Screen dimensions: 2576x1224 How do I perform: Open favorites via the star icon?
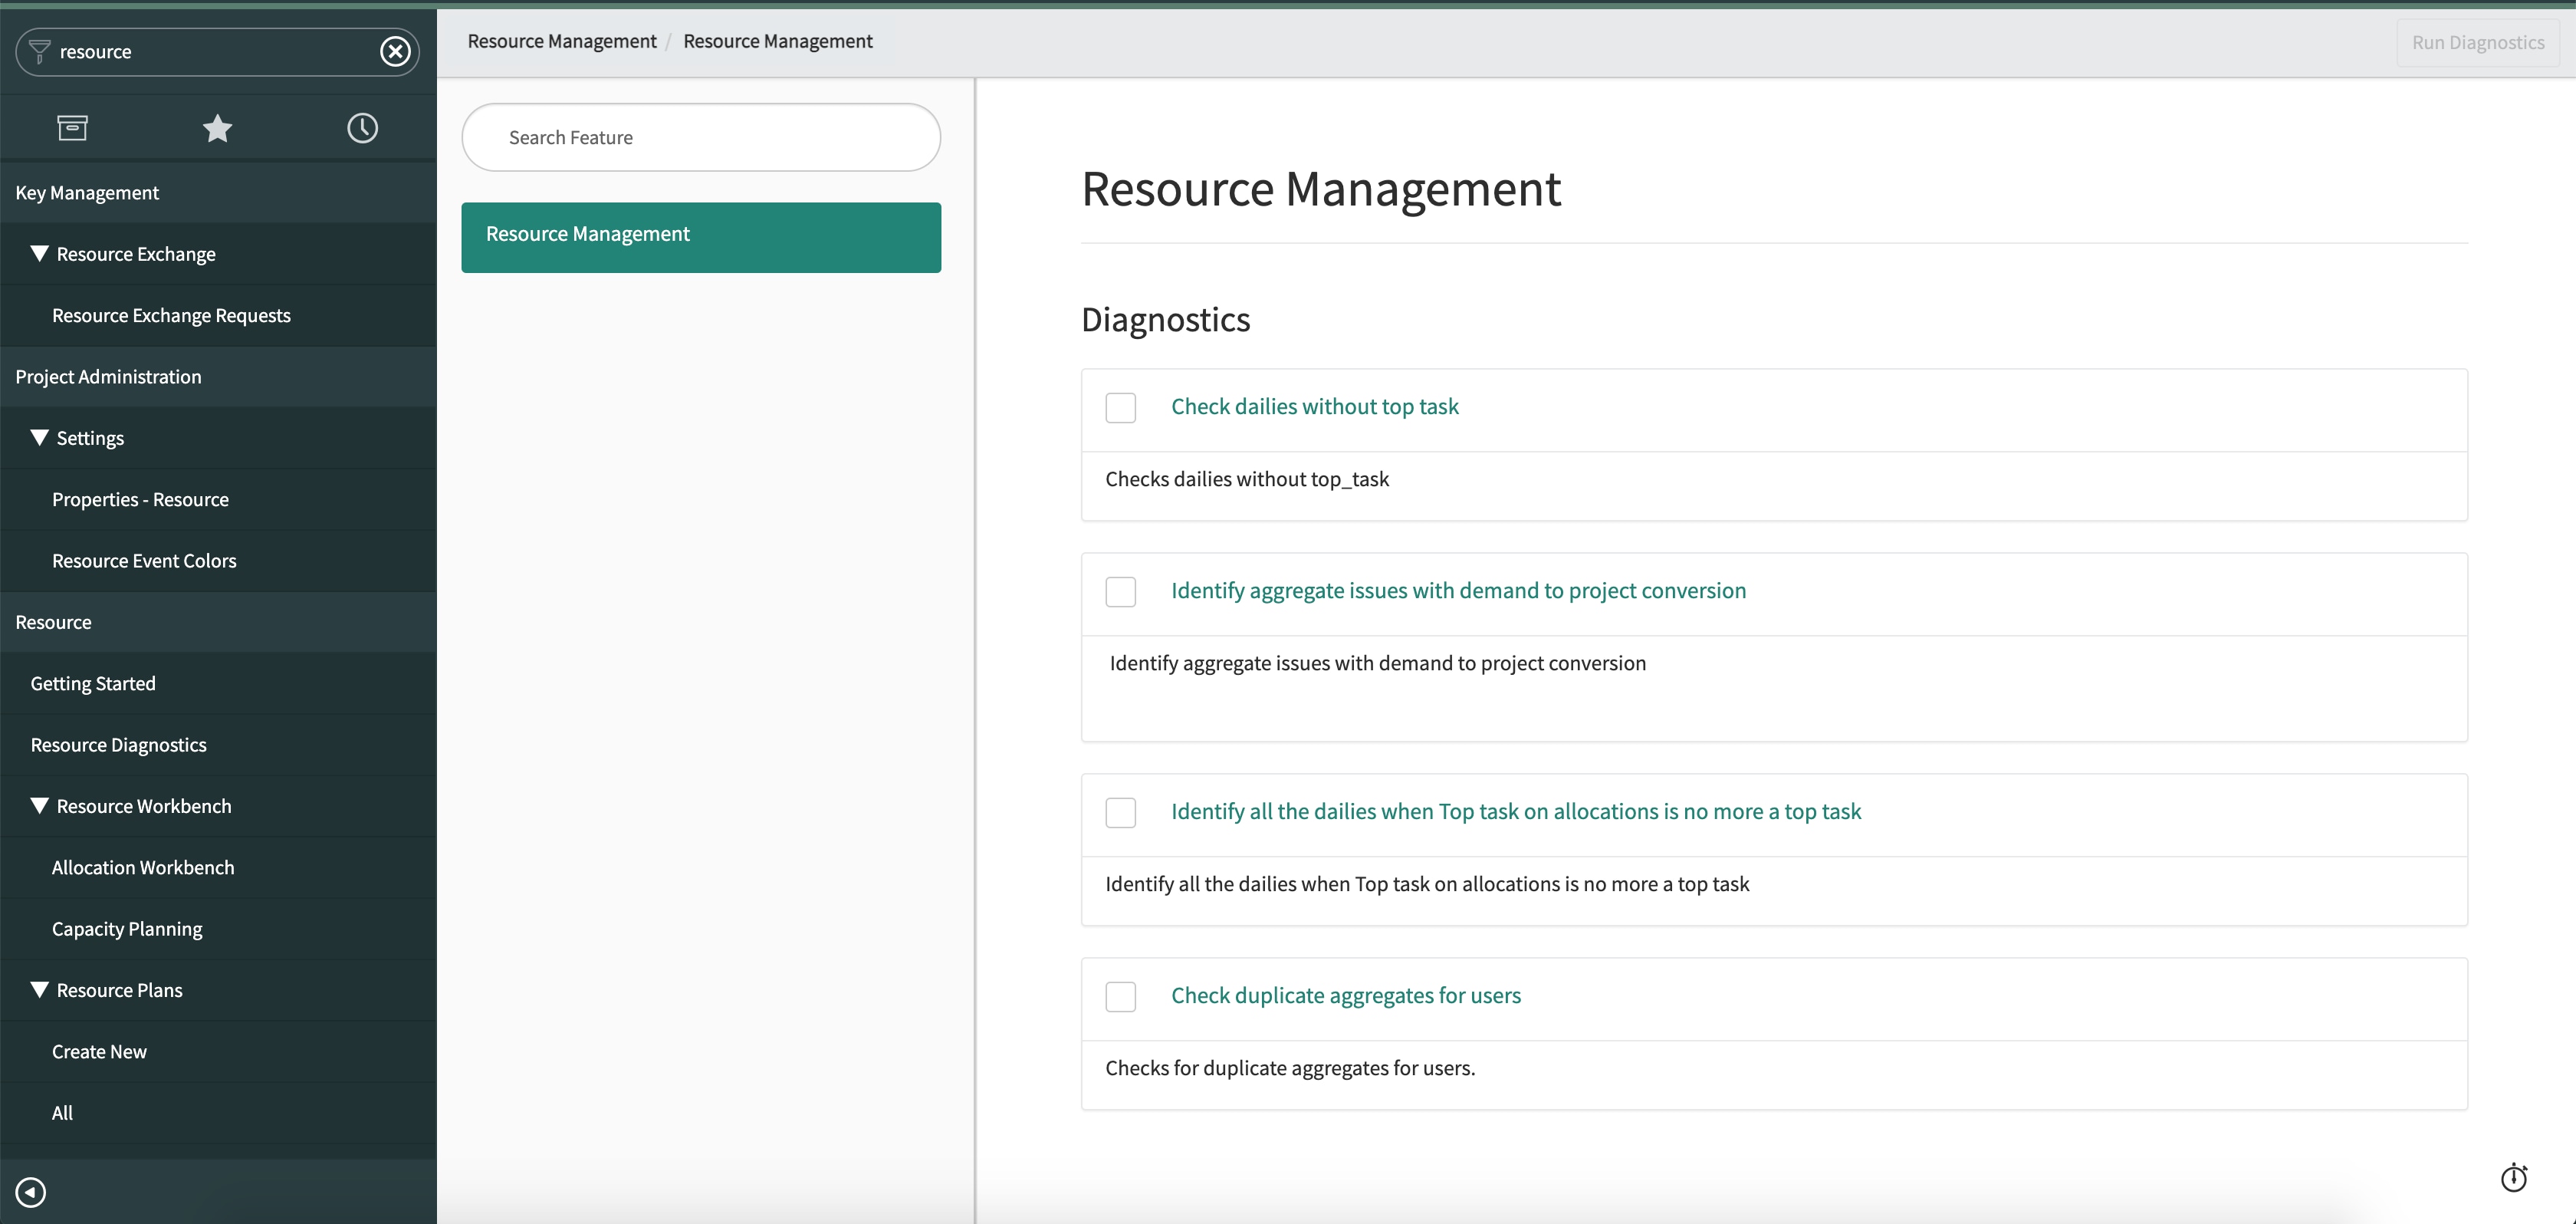(217, 127)
